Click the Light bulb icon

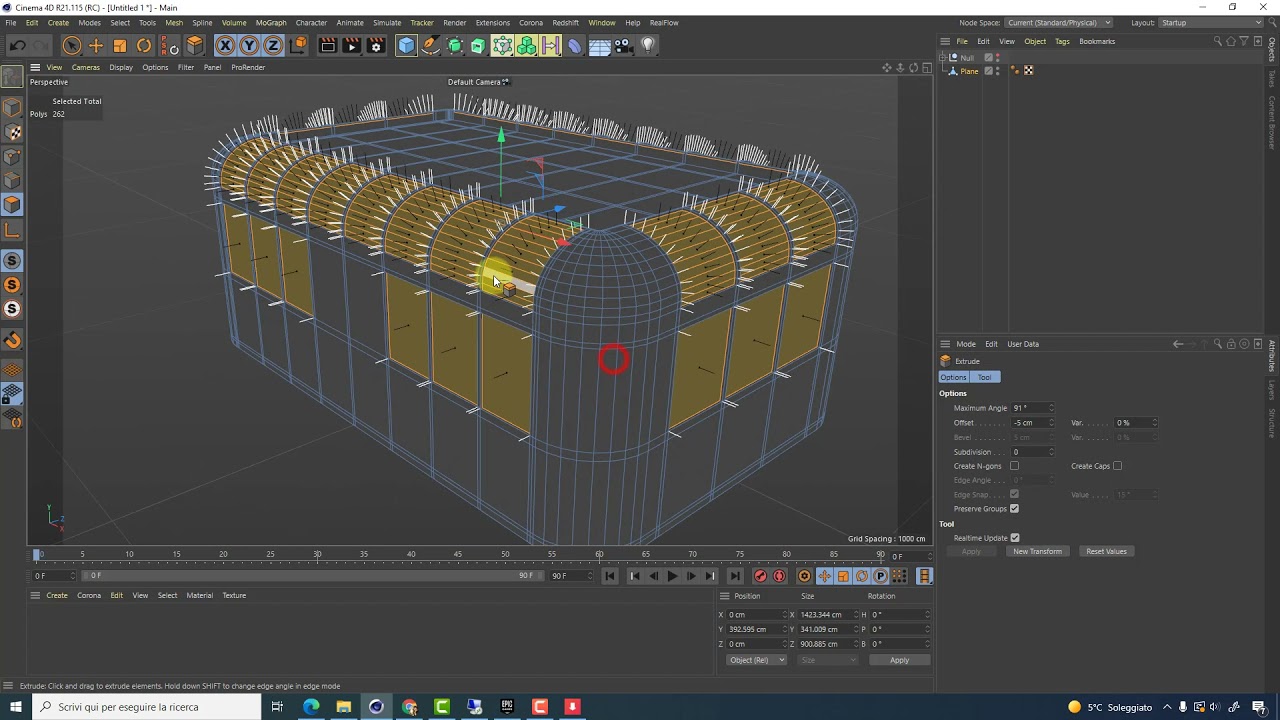648,45
